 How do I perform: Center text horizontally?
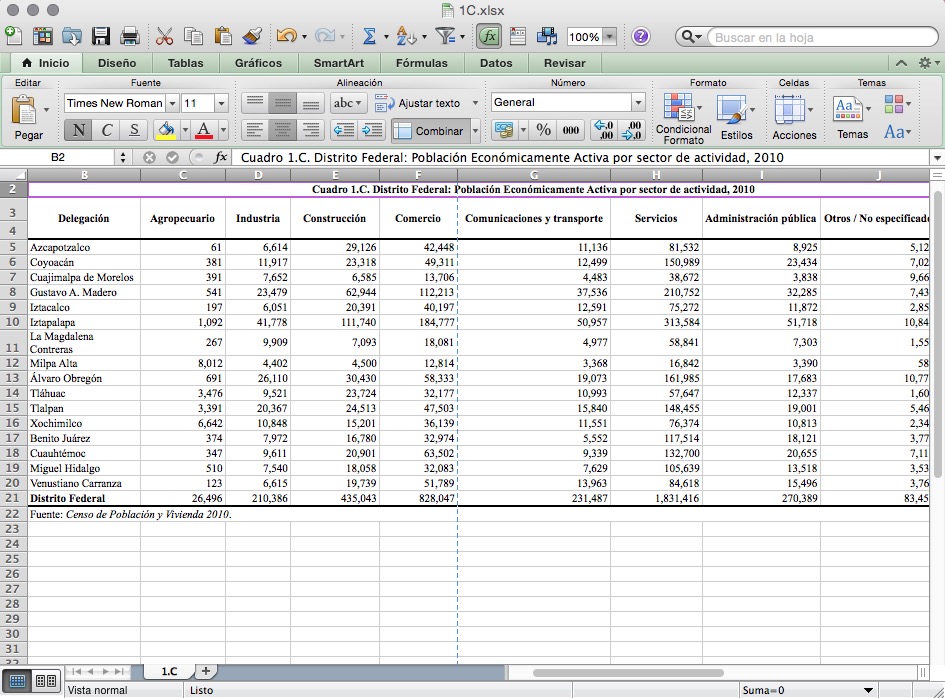point(283,130)
